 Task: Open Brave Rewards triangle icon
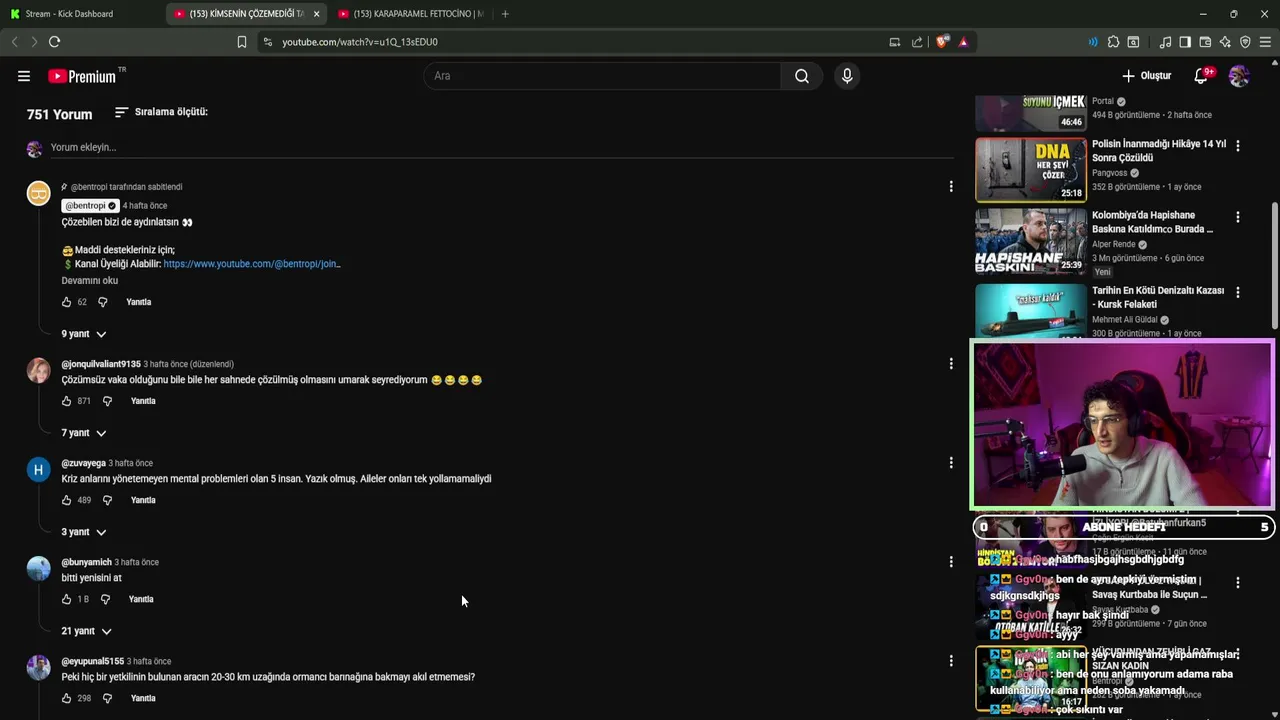tap(963, 42)
